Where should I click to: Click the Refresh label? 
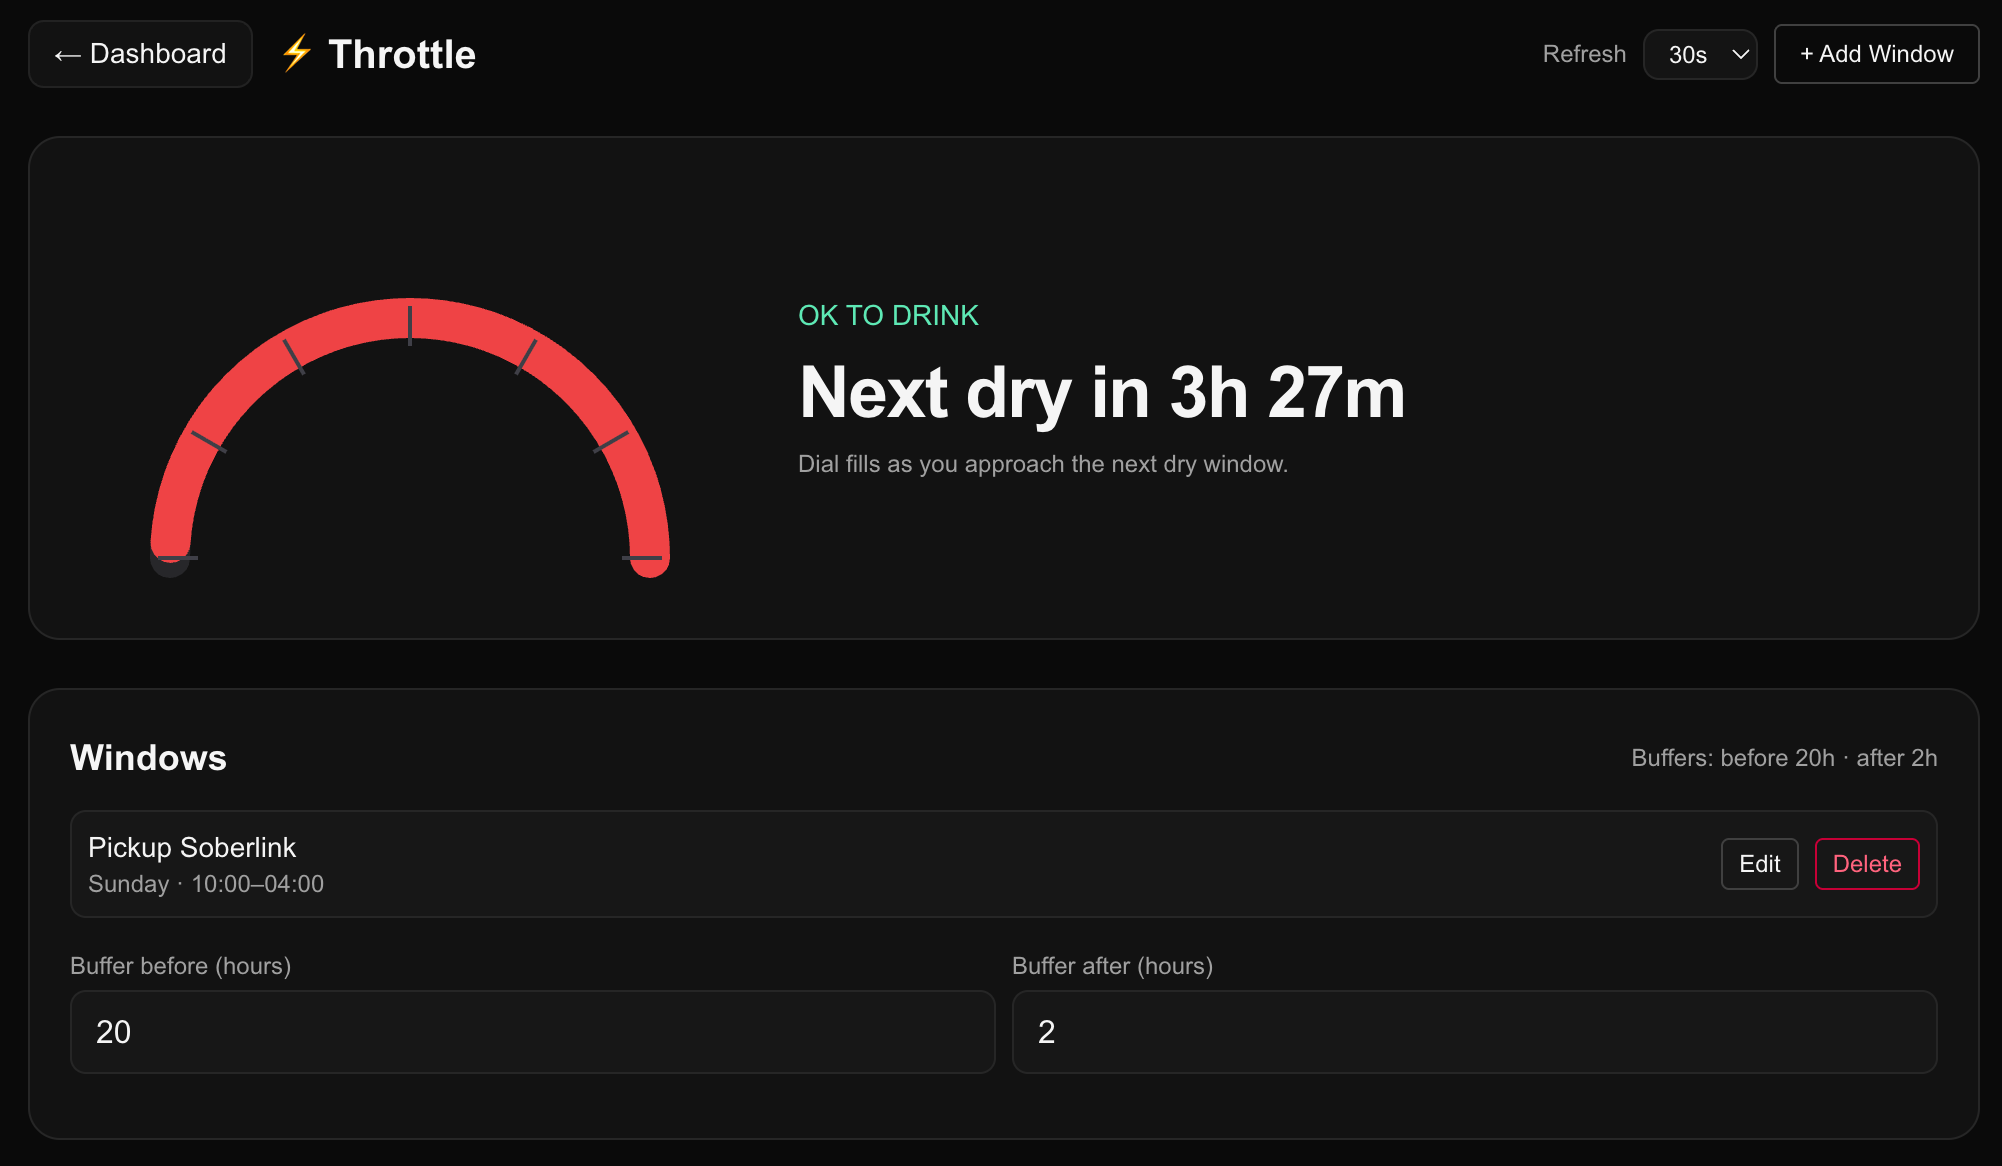pos(1584,54)
